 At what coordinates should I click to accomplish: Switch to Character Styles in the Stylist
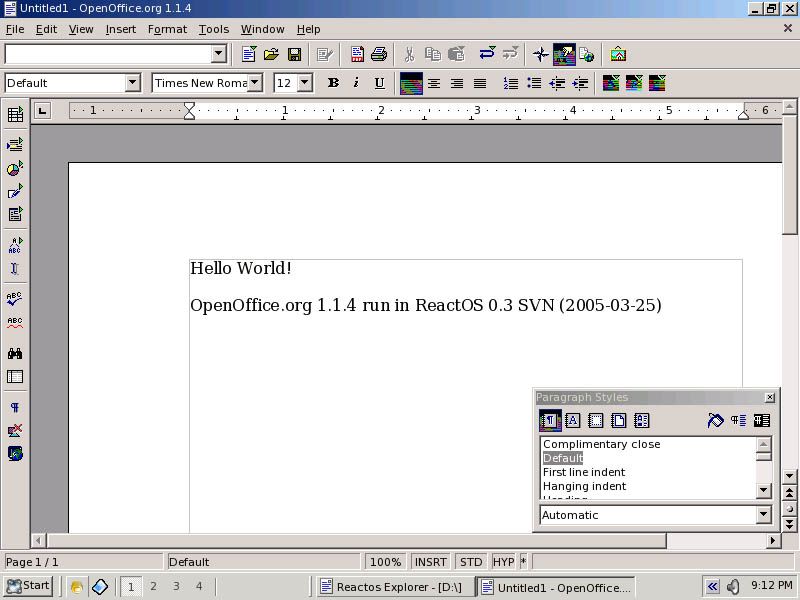[x=572, y=421]
